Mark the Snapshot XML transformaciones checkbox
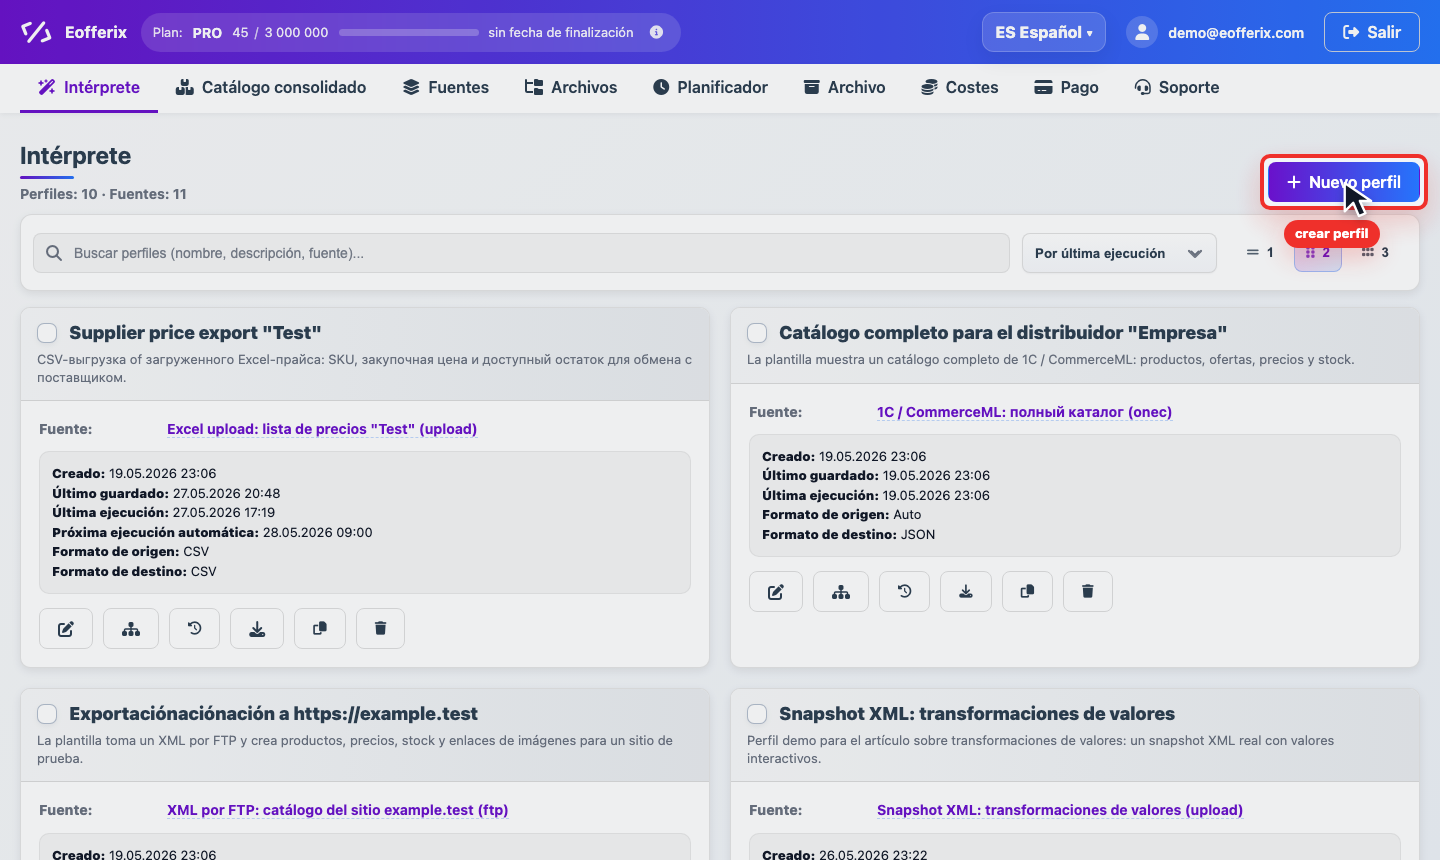Image resolution: width=1440 pixels, height=860 pixels. tap(757, 714)
